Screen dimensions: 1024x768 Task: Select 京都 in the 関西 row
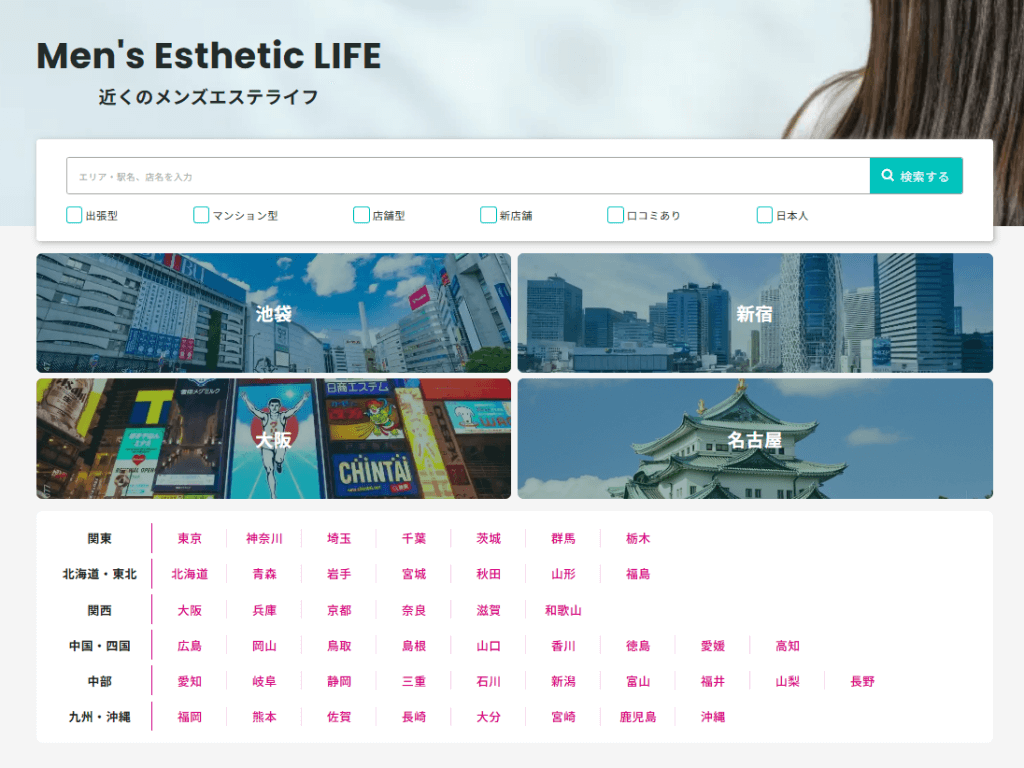click(339, 610)
